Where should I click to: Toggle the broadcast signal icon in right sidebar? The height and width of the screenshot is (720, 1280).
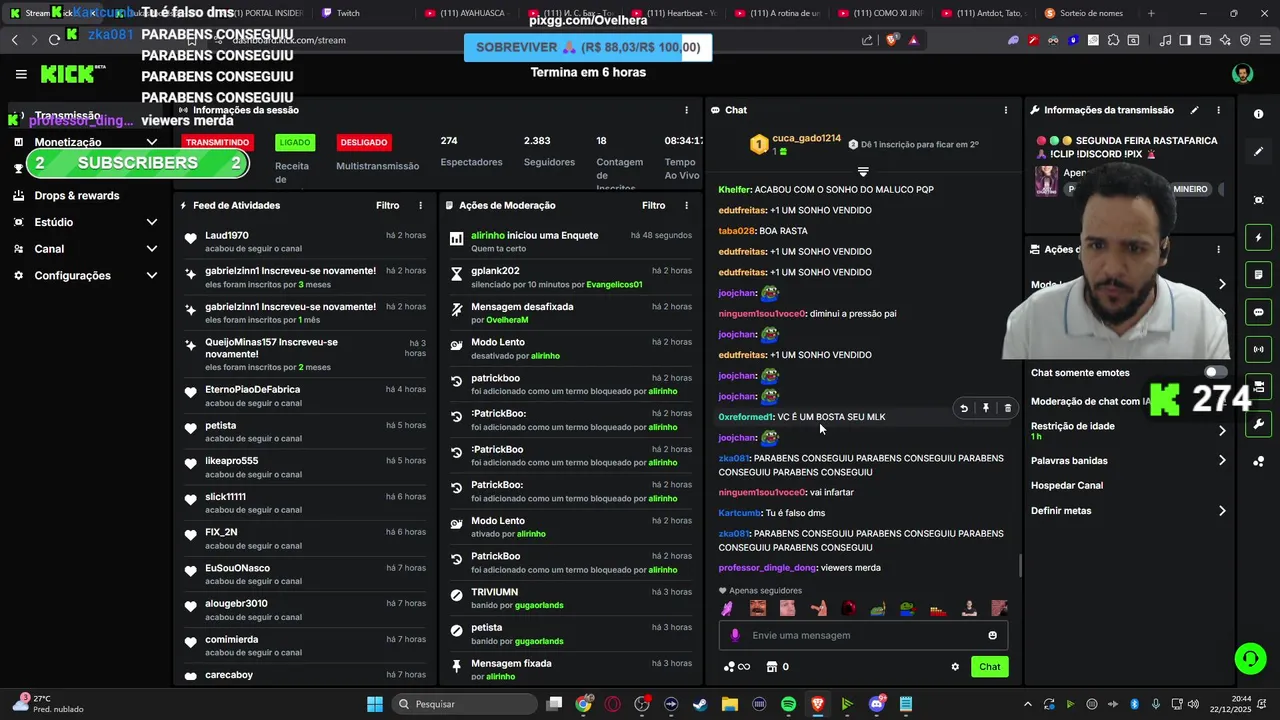tap(1258, 349)
